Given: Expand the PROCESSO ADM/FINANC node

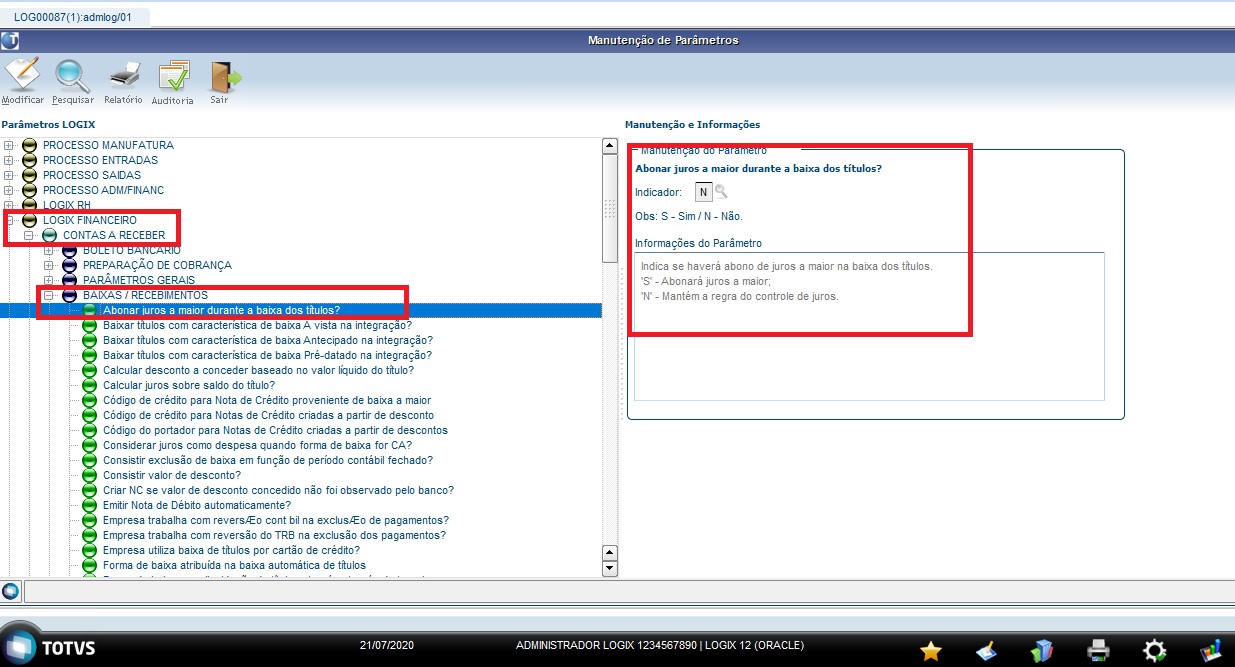Looking at the screenshot, I should click(x=9, y=191).
